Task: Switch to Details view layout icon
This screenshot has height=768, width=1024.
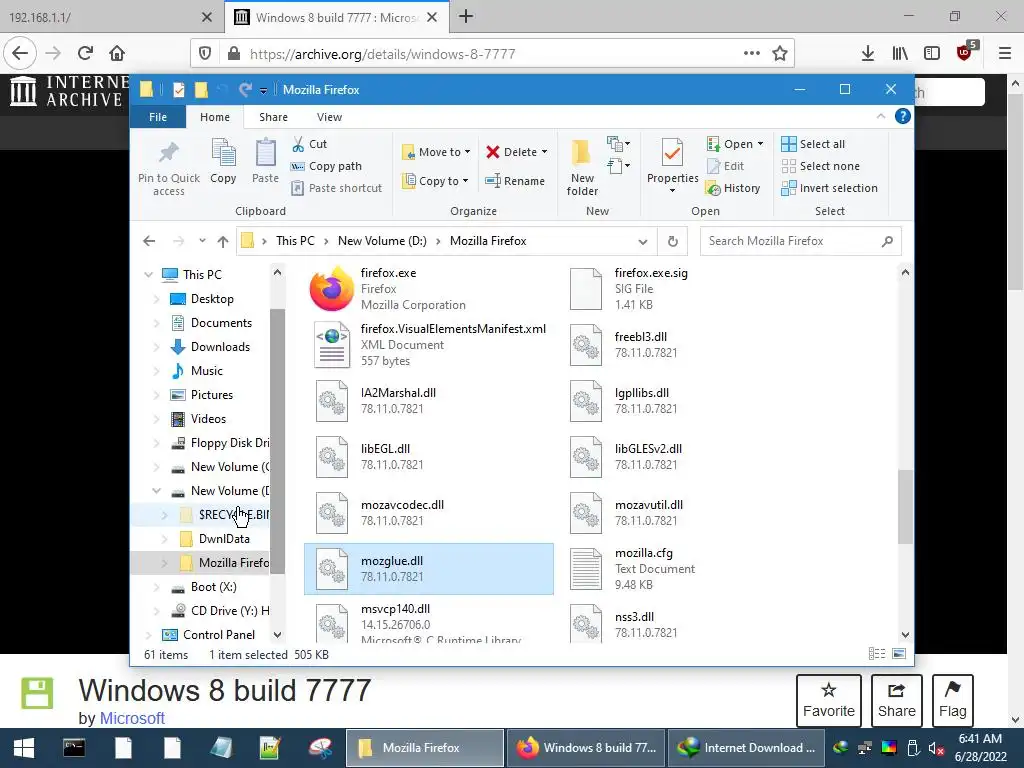Action: (x=877, y=654)
